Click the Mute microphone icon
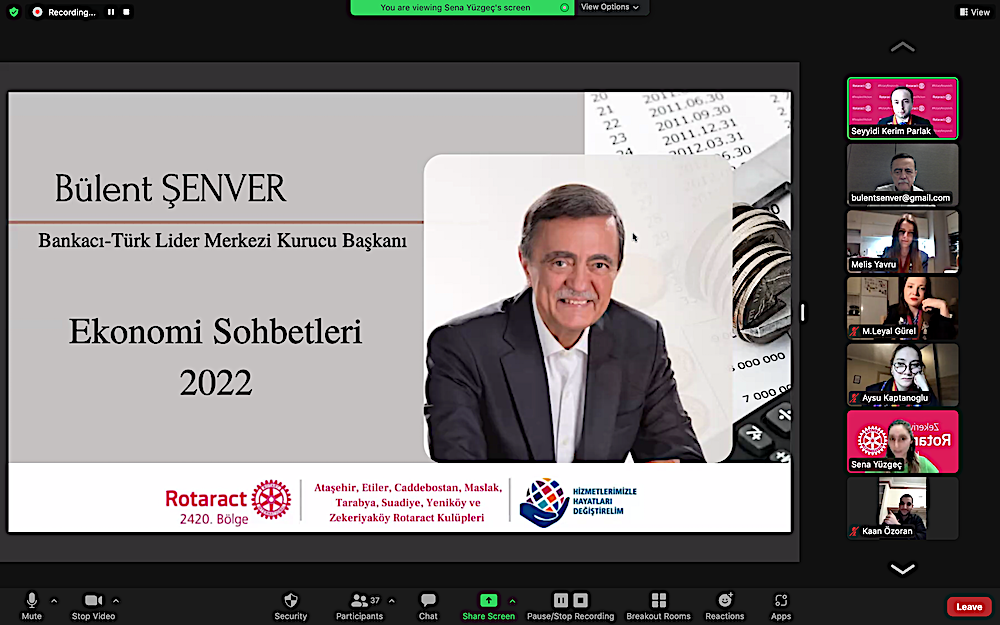1000x625 pixels. [31, 600]
